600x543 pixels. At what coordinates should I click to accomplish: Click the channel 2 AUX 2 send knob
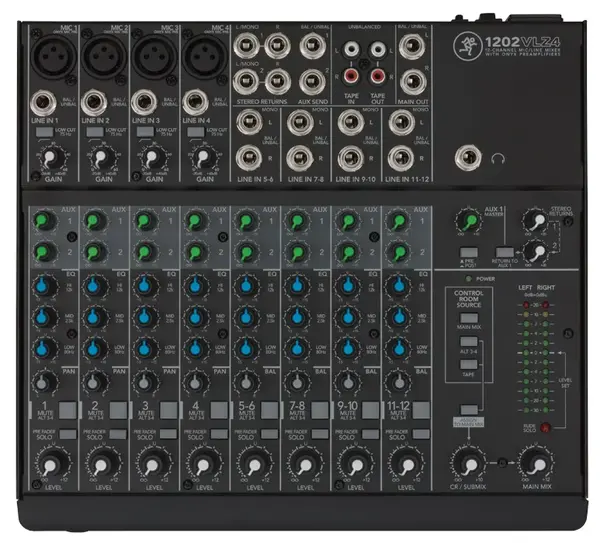95,252
